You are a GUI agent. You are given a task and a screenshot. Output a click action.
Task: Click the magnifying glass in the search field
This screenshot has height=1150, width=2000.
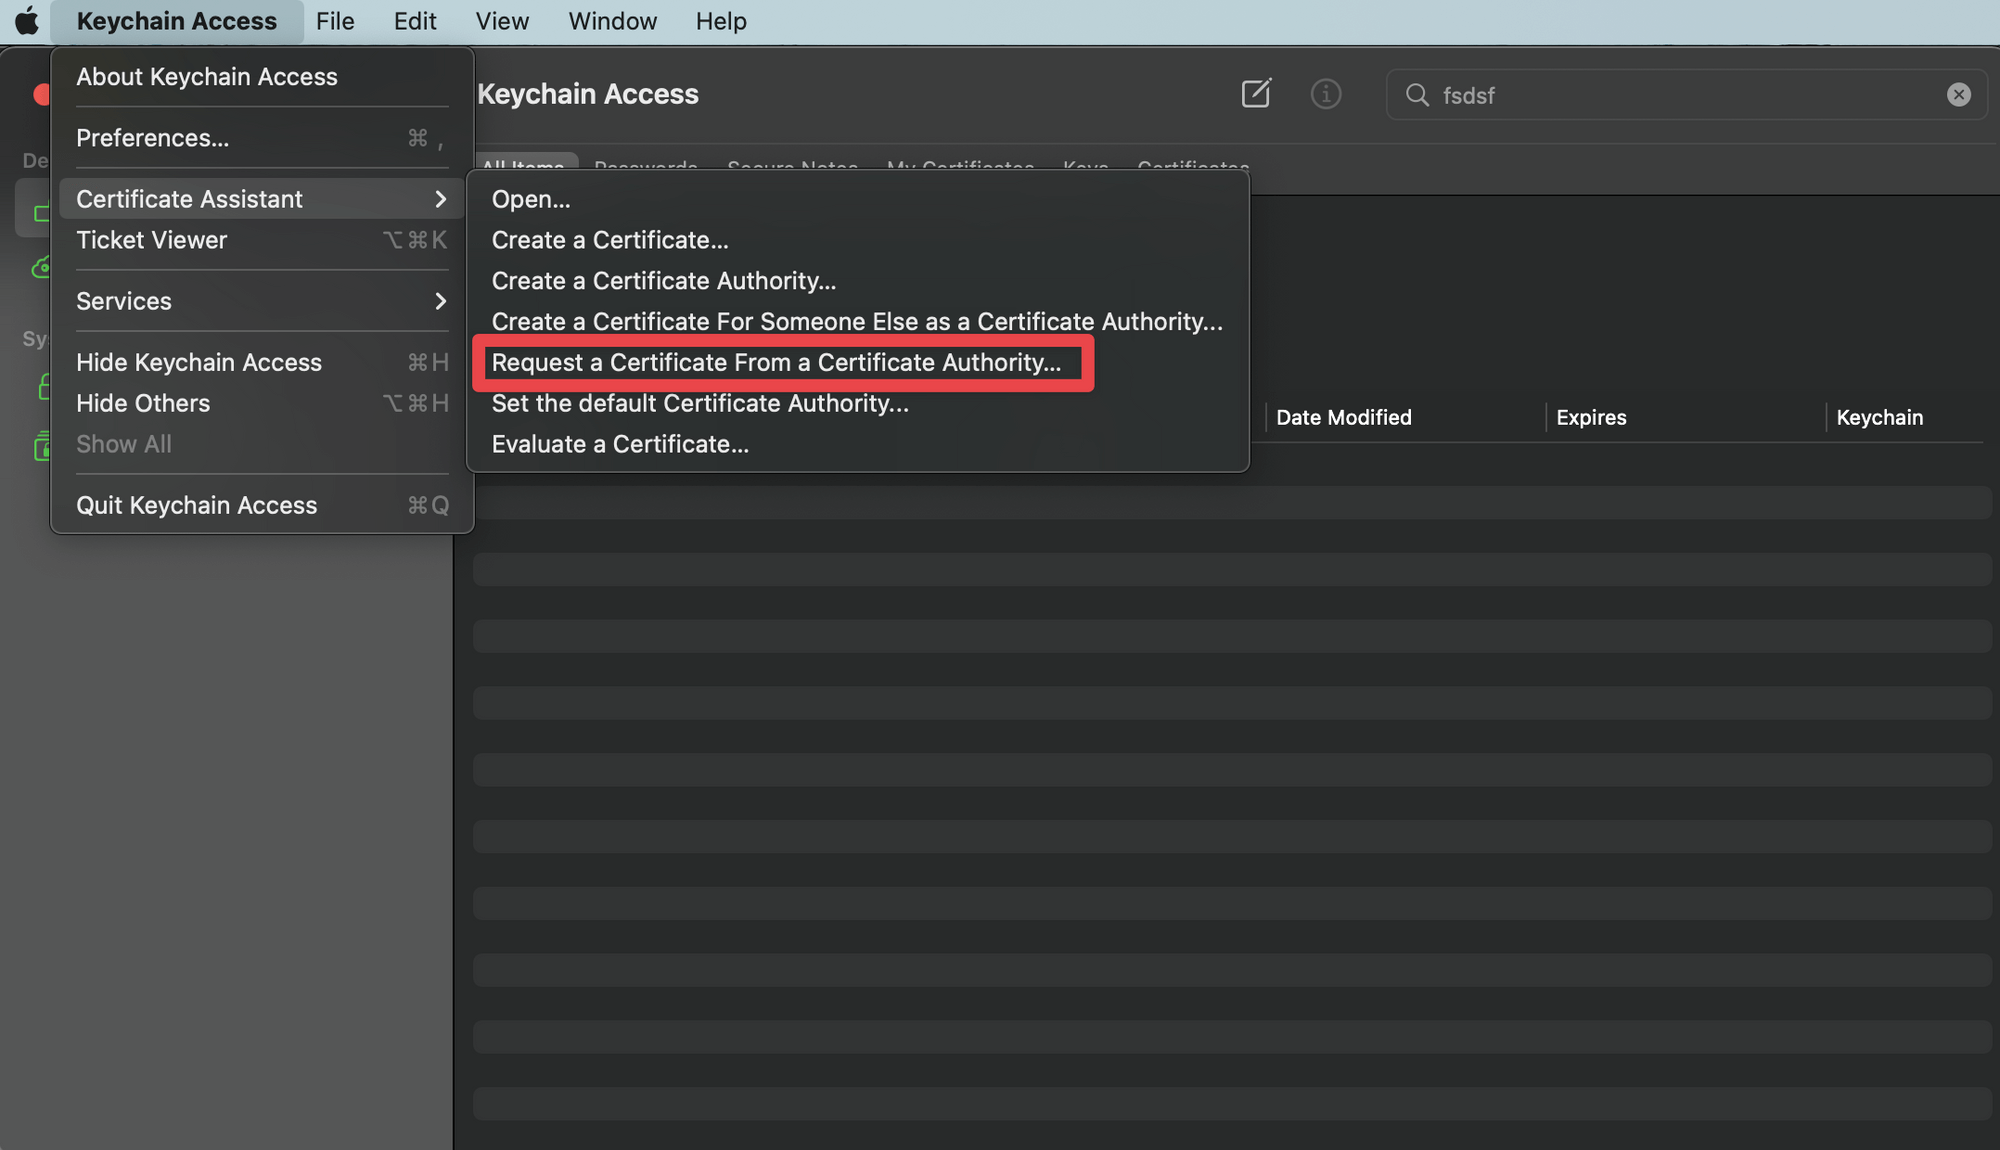pos(1417,95)
